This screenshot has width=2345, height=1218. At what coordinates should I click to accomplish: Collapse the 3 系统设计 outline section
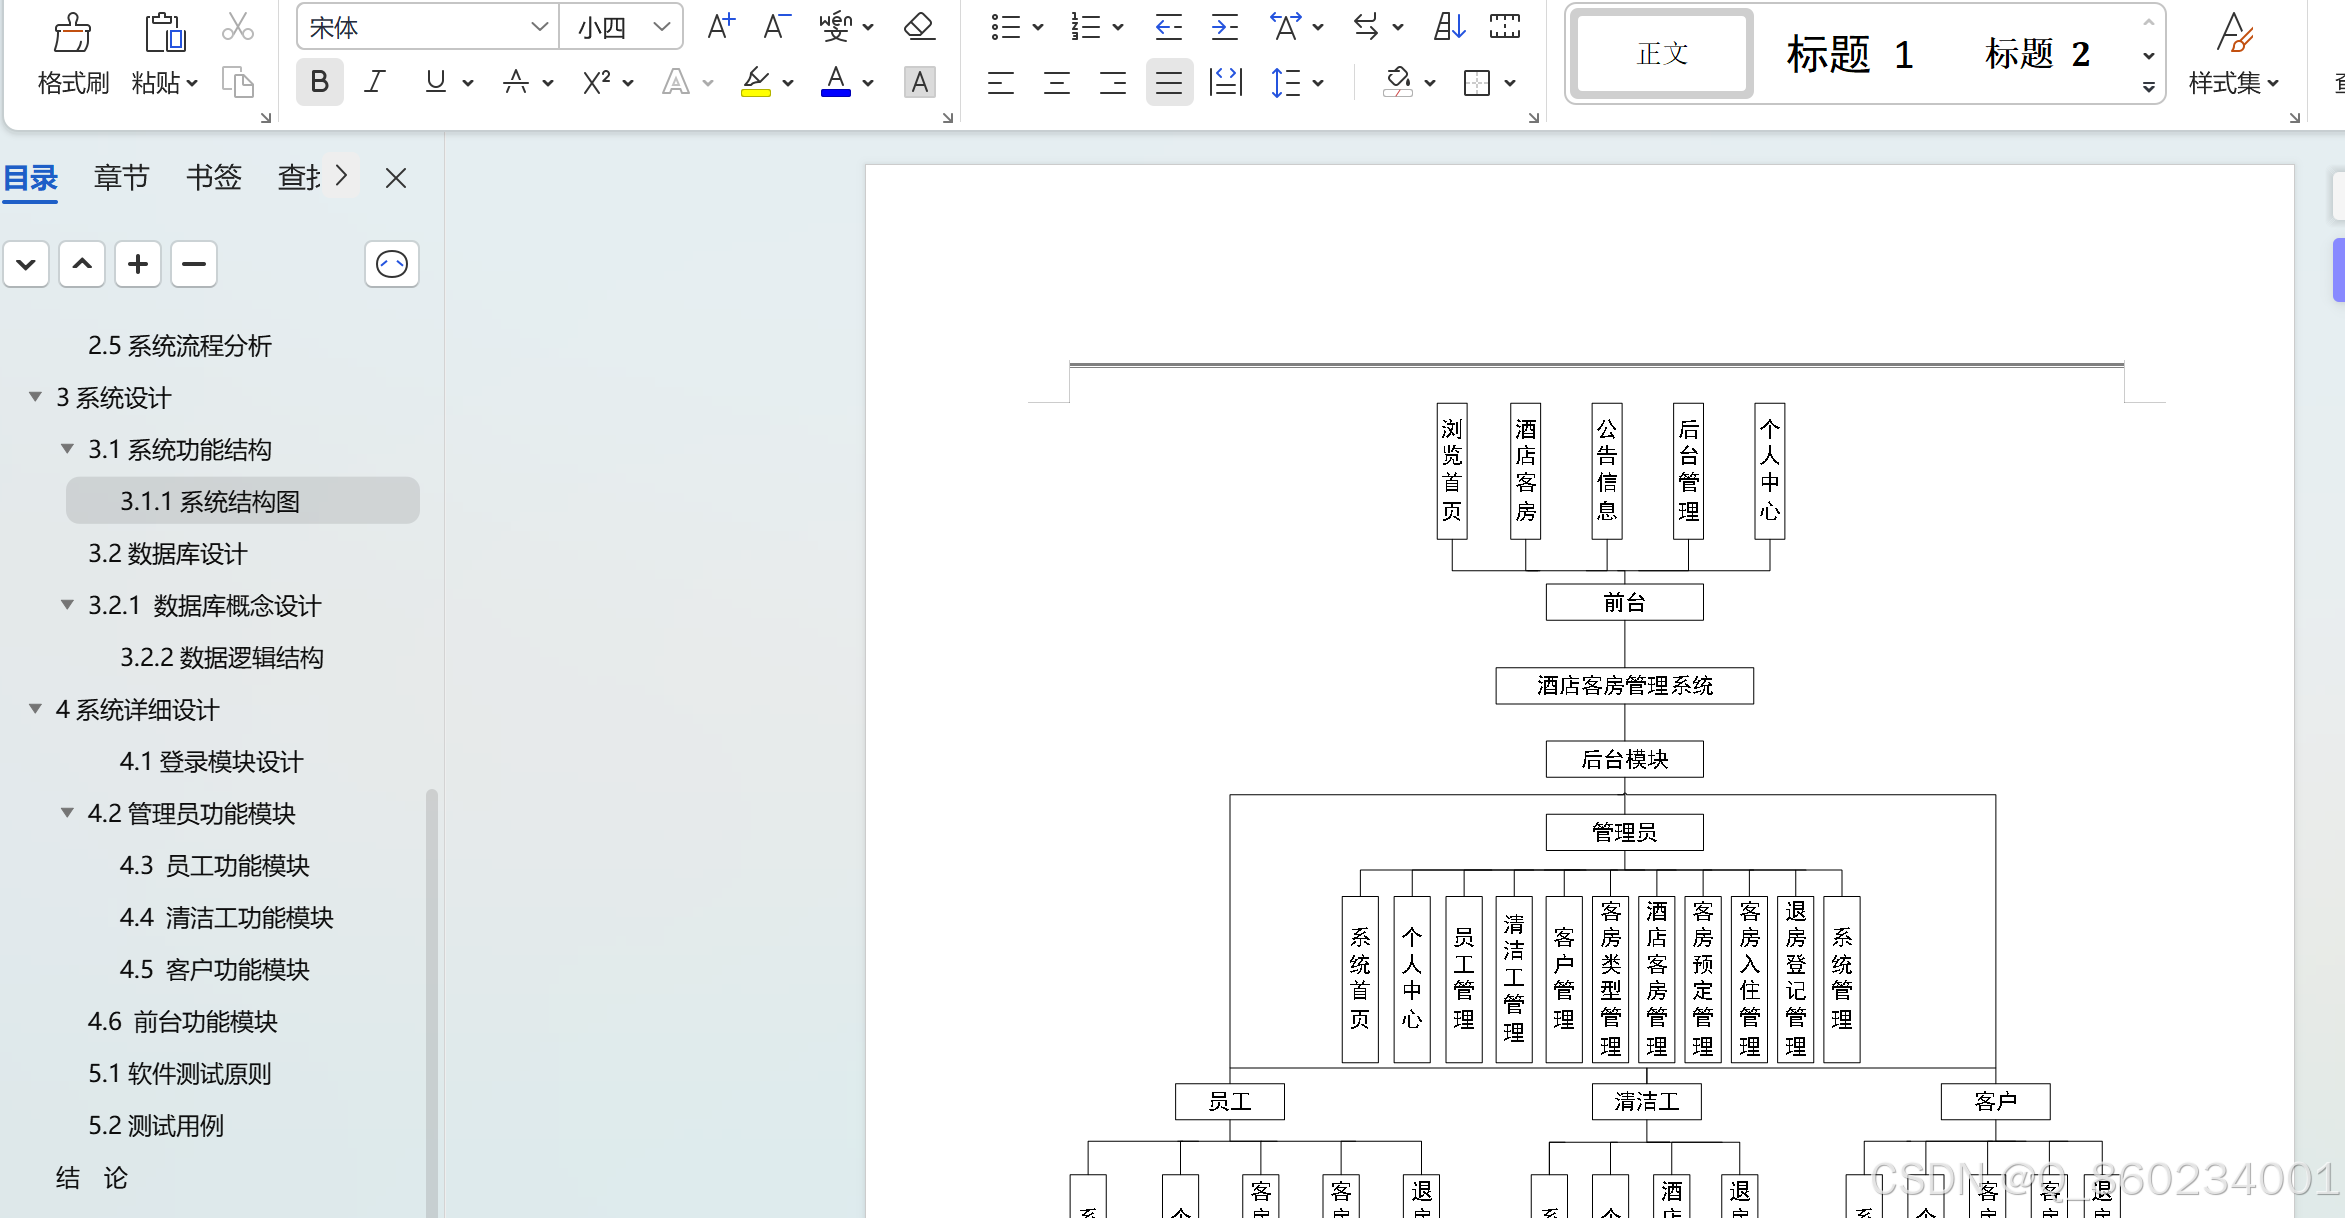pyautogui.click(x=35, y=397)
